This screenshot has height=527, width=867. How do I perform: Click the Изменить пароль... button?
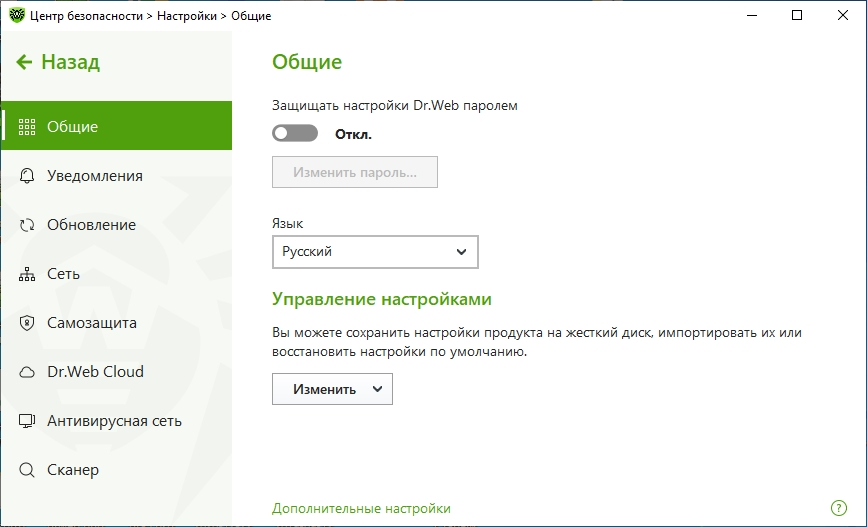(x=354, y=172)
